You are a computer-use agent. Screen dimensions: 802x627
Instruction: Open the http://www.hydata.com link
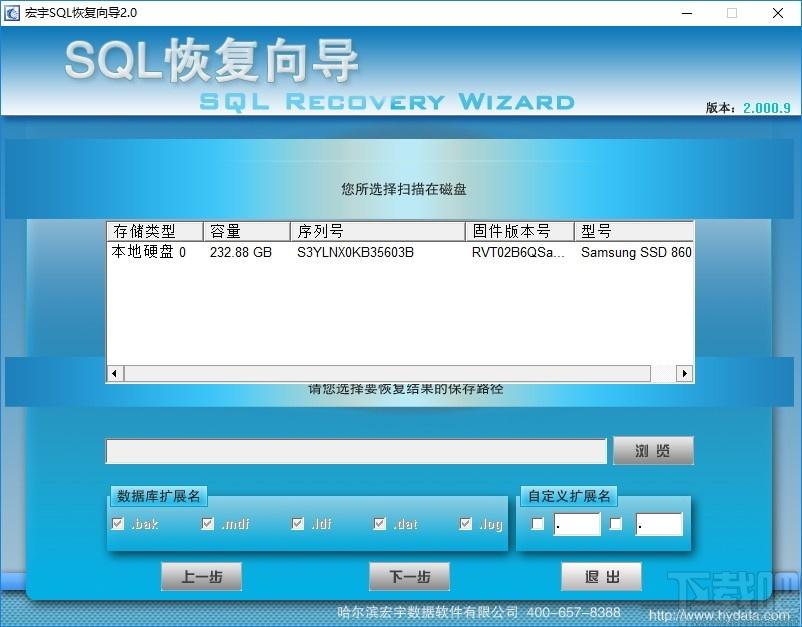tap(720, 615)
